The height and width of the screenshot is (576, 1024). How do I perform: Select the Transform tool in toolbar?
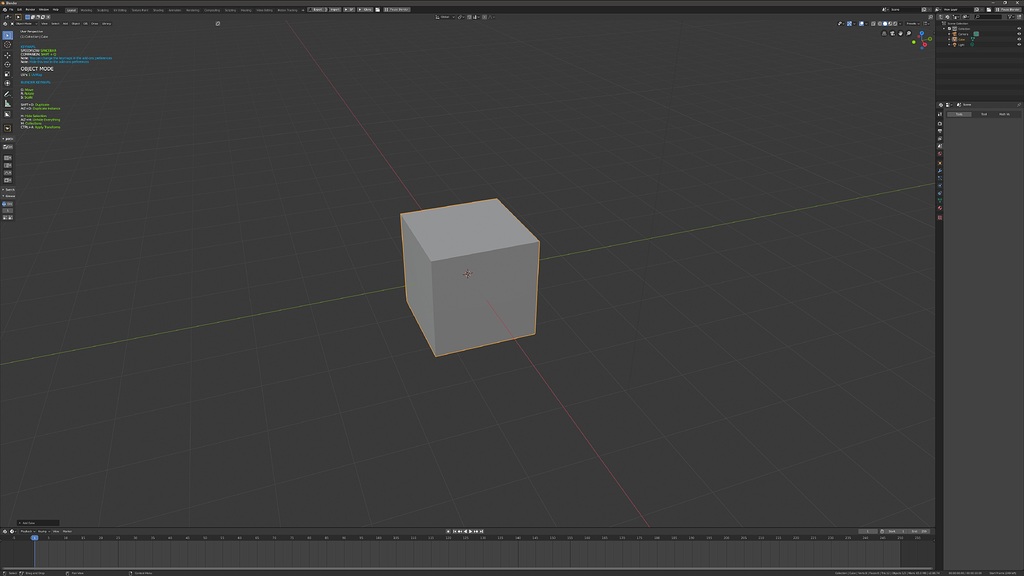pos(7,83)
